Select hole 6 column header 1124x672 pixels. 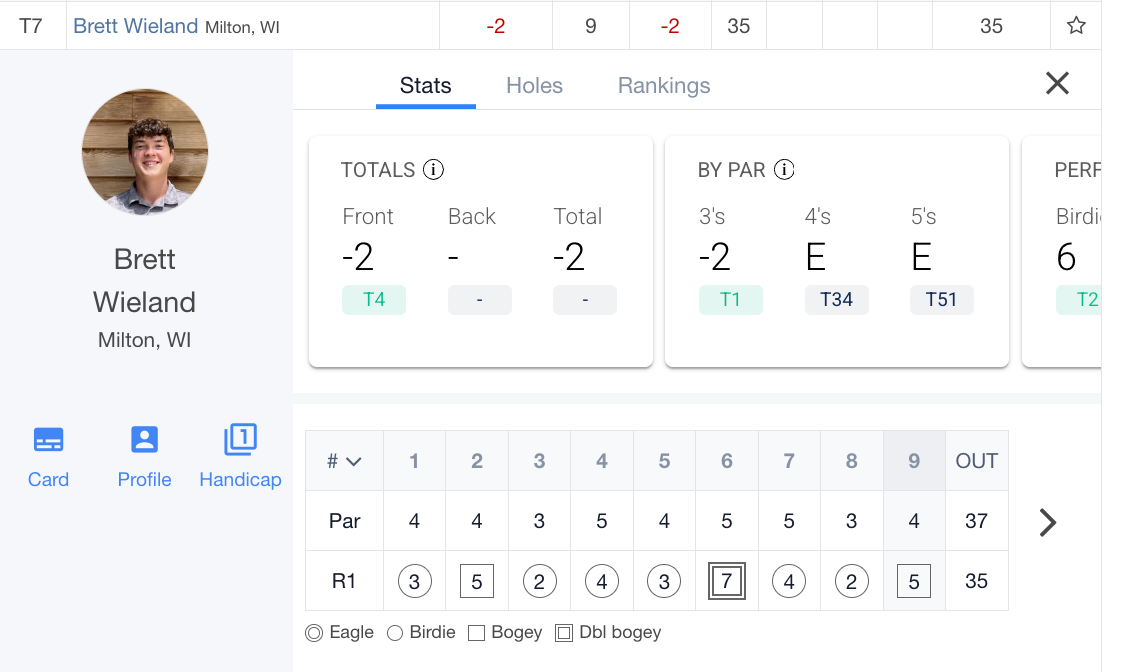pos(727,461)
